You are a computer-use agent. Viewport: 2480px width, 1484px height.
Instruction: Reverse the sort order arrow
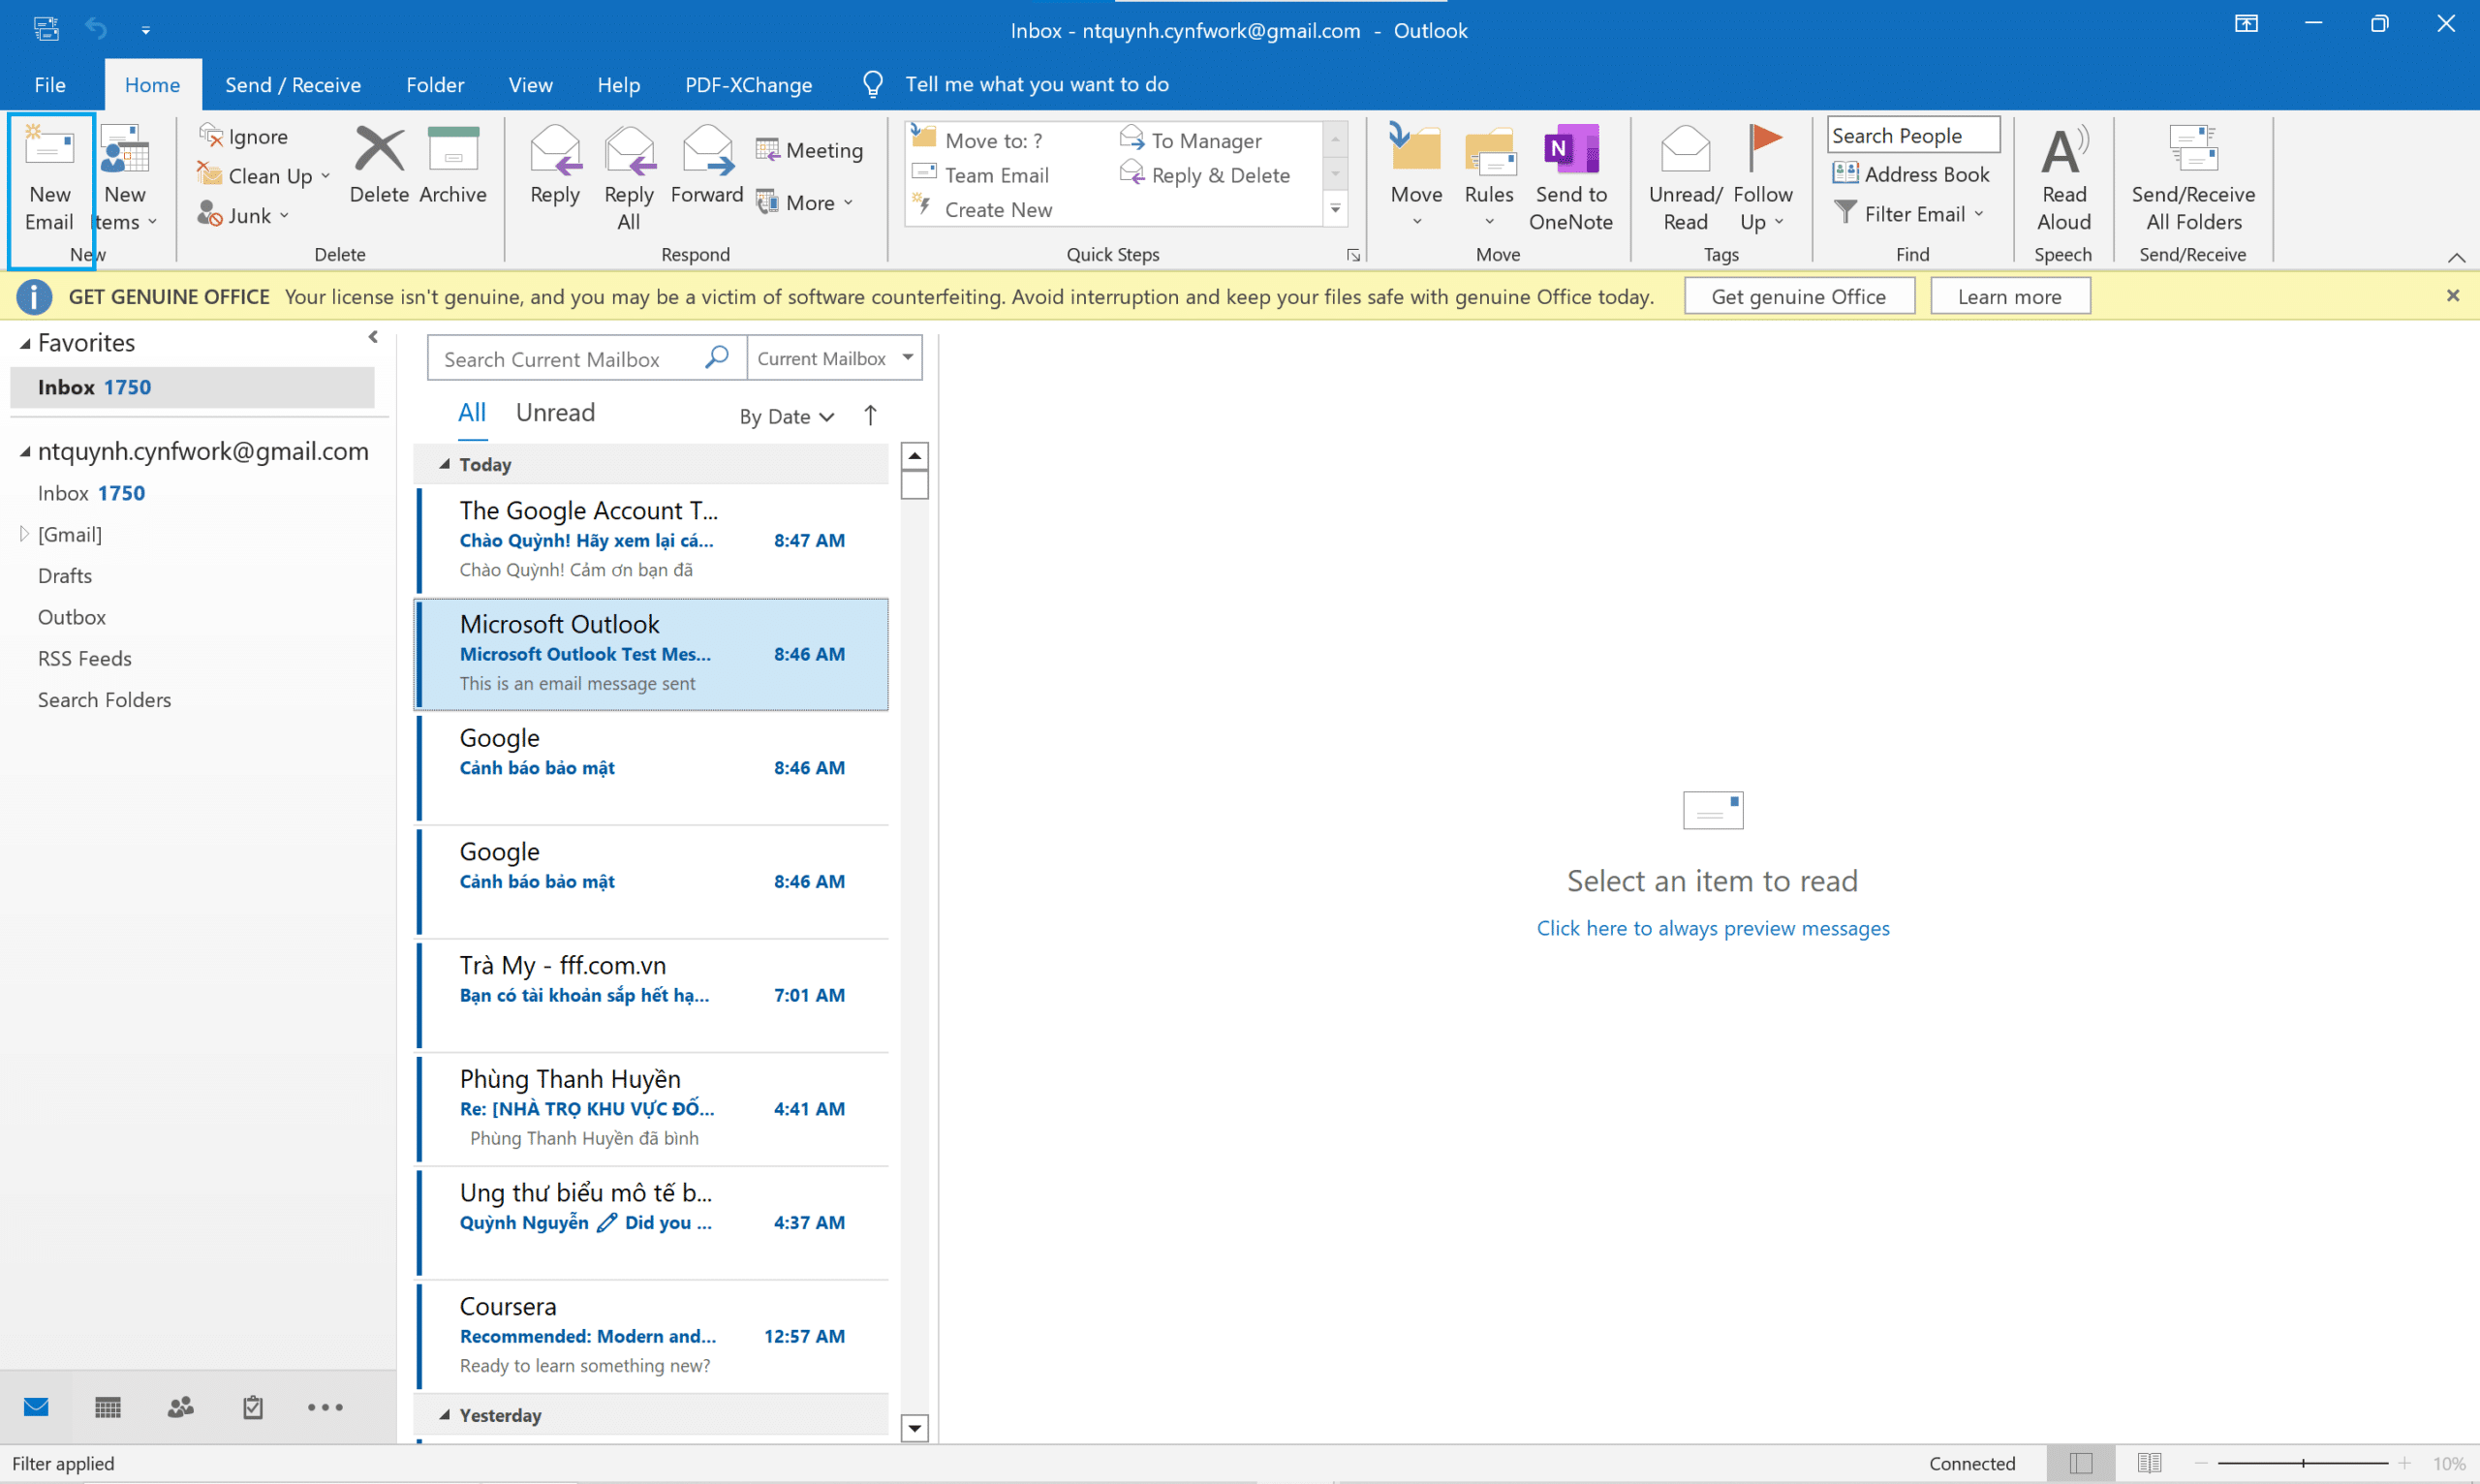click(870, 415)
